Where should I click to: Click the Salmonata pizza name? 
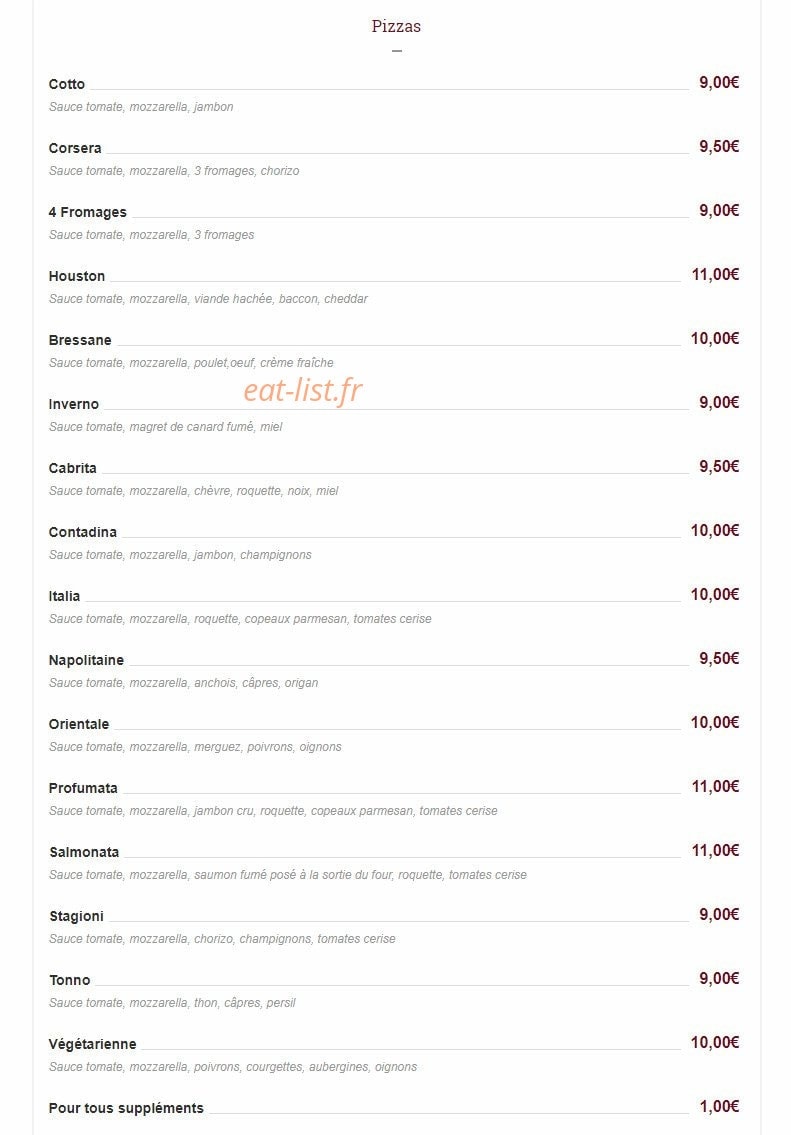[84, 852]
